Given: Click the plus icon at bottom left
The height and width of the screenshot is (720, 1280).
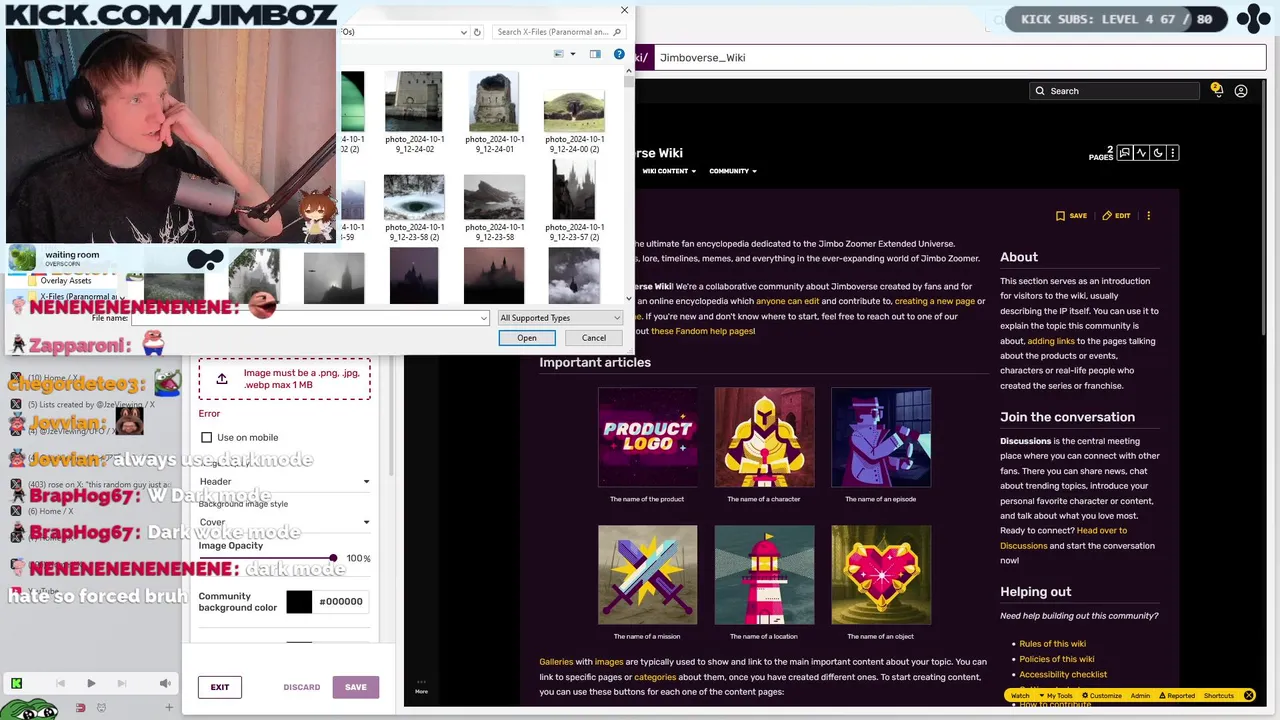Looking at the screenshot, I should [x=169, y=708].
